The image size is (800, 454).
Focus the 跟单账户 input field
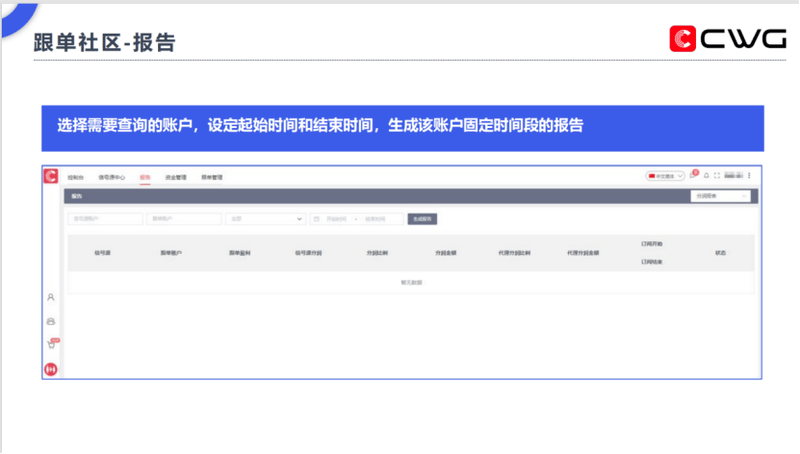(x=184, y=219)
